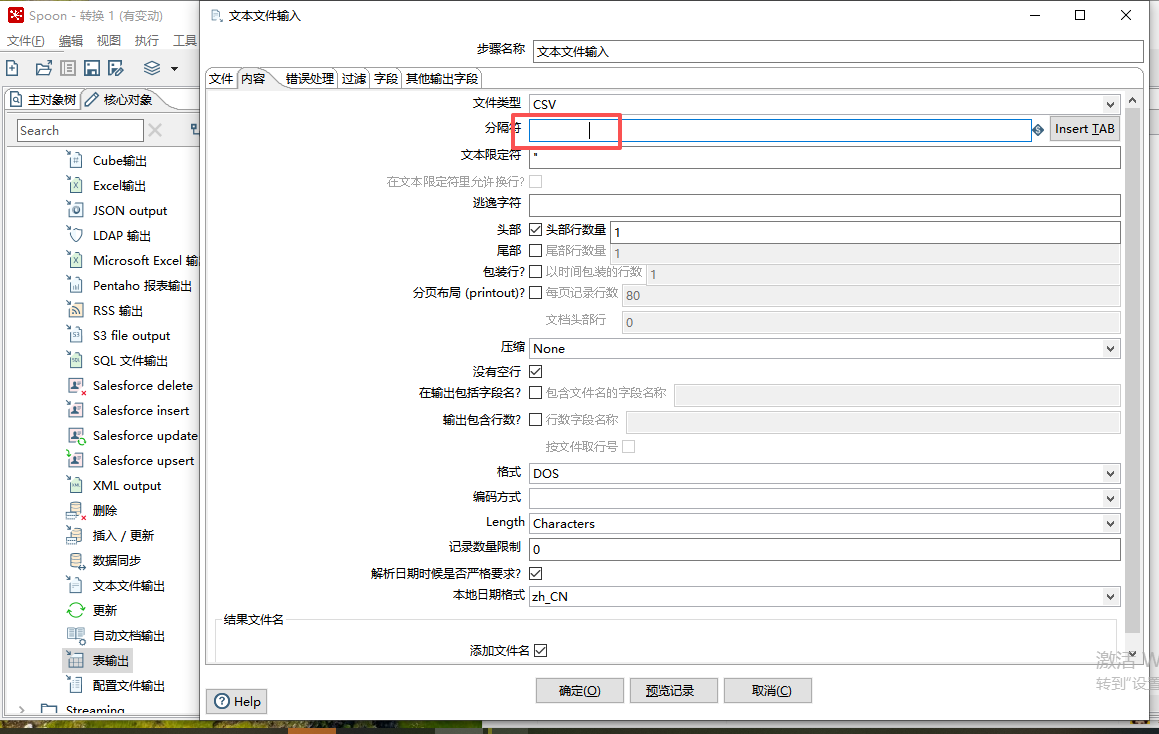Select the SQL 文件输出 step icon

pyautogui.click(x=75, y=360)
